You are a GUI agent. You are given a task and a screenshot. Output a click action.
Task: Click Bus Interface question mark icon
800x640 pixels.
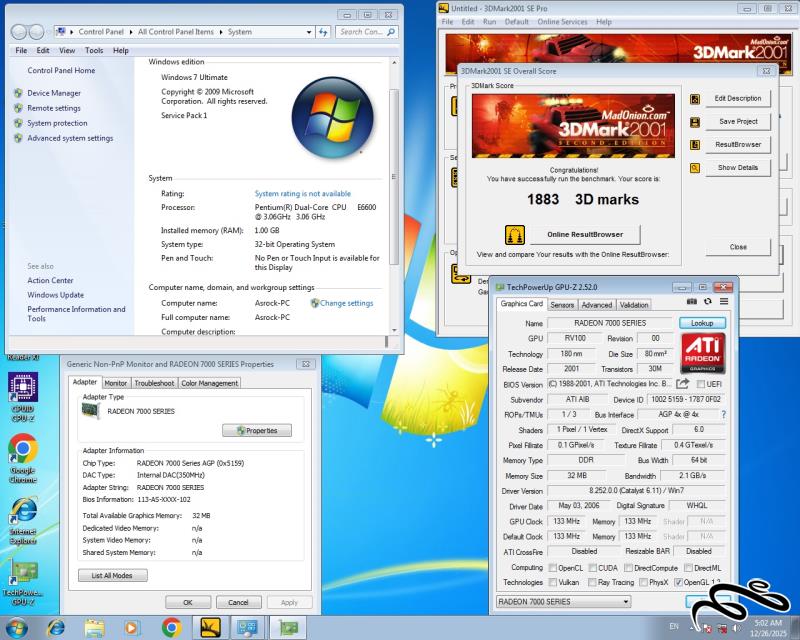point(723,414)
